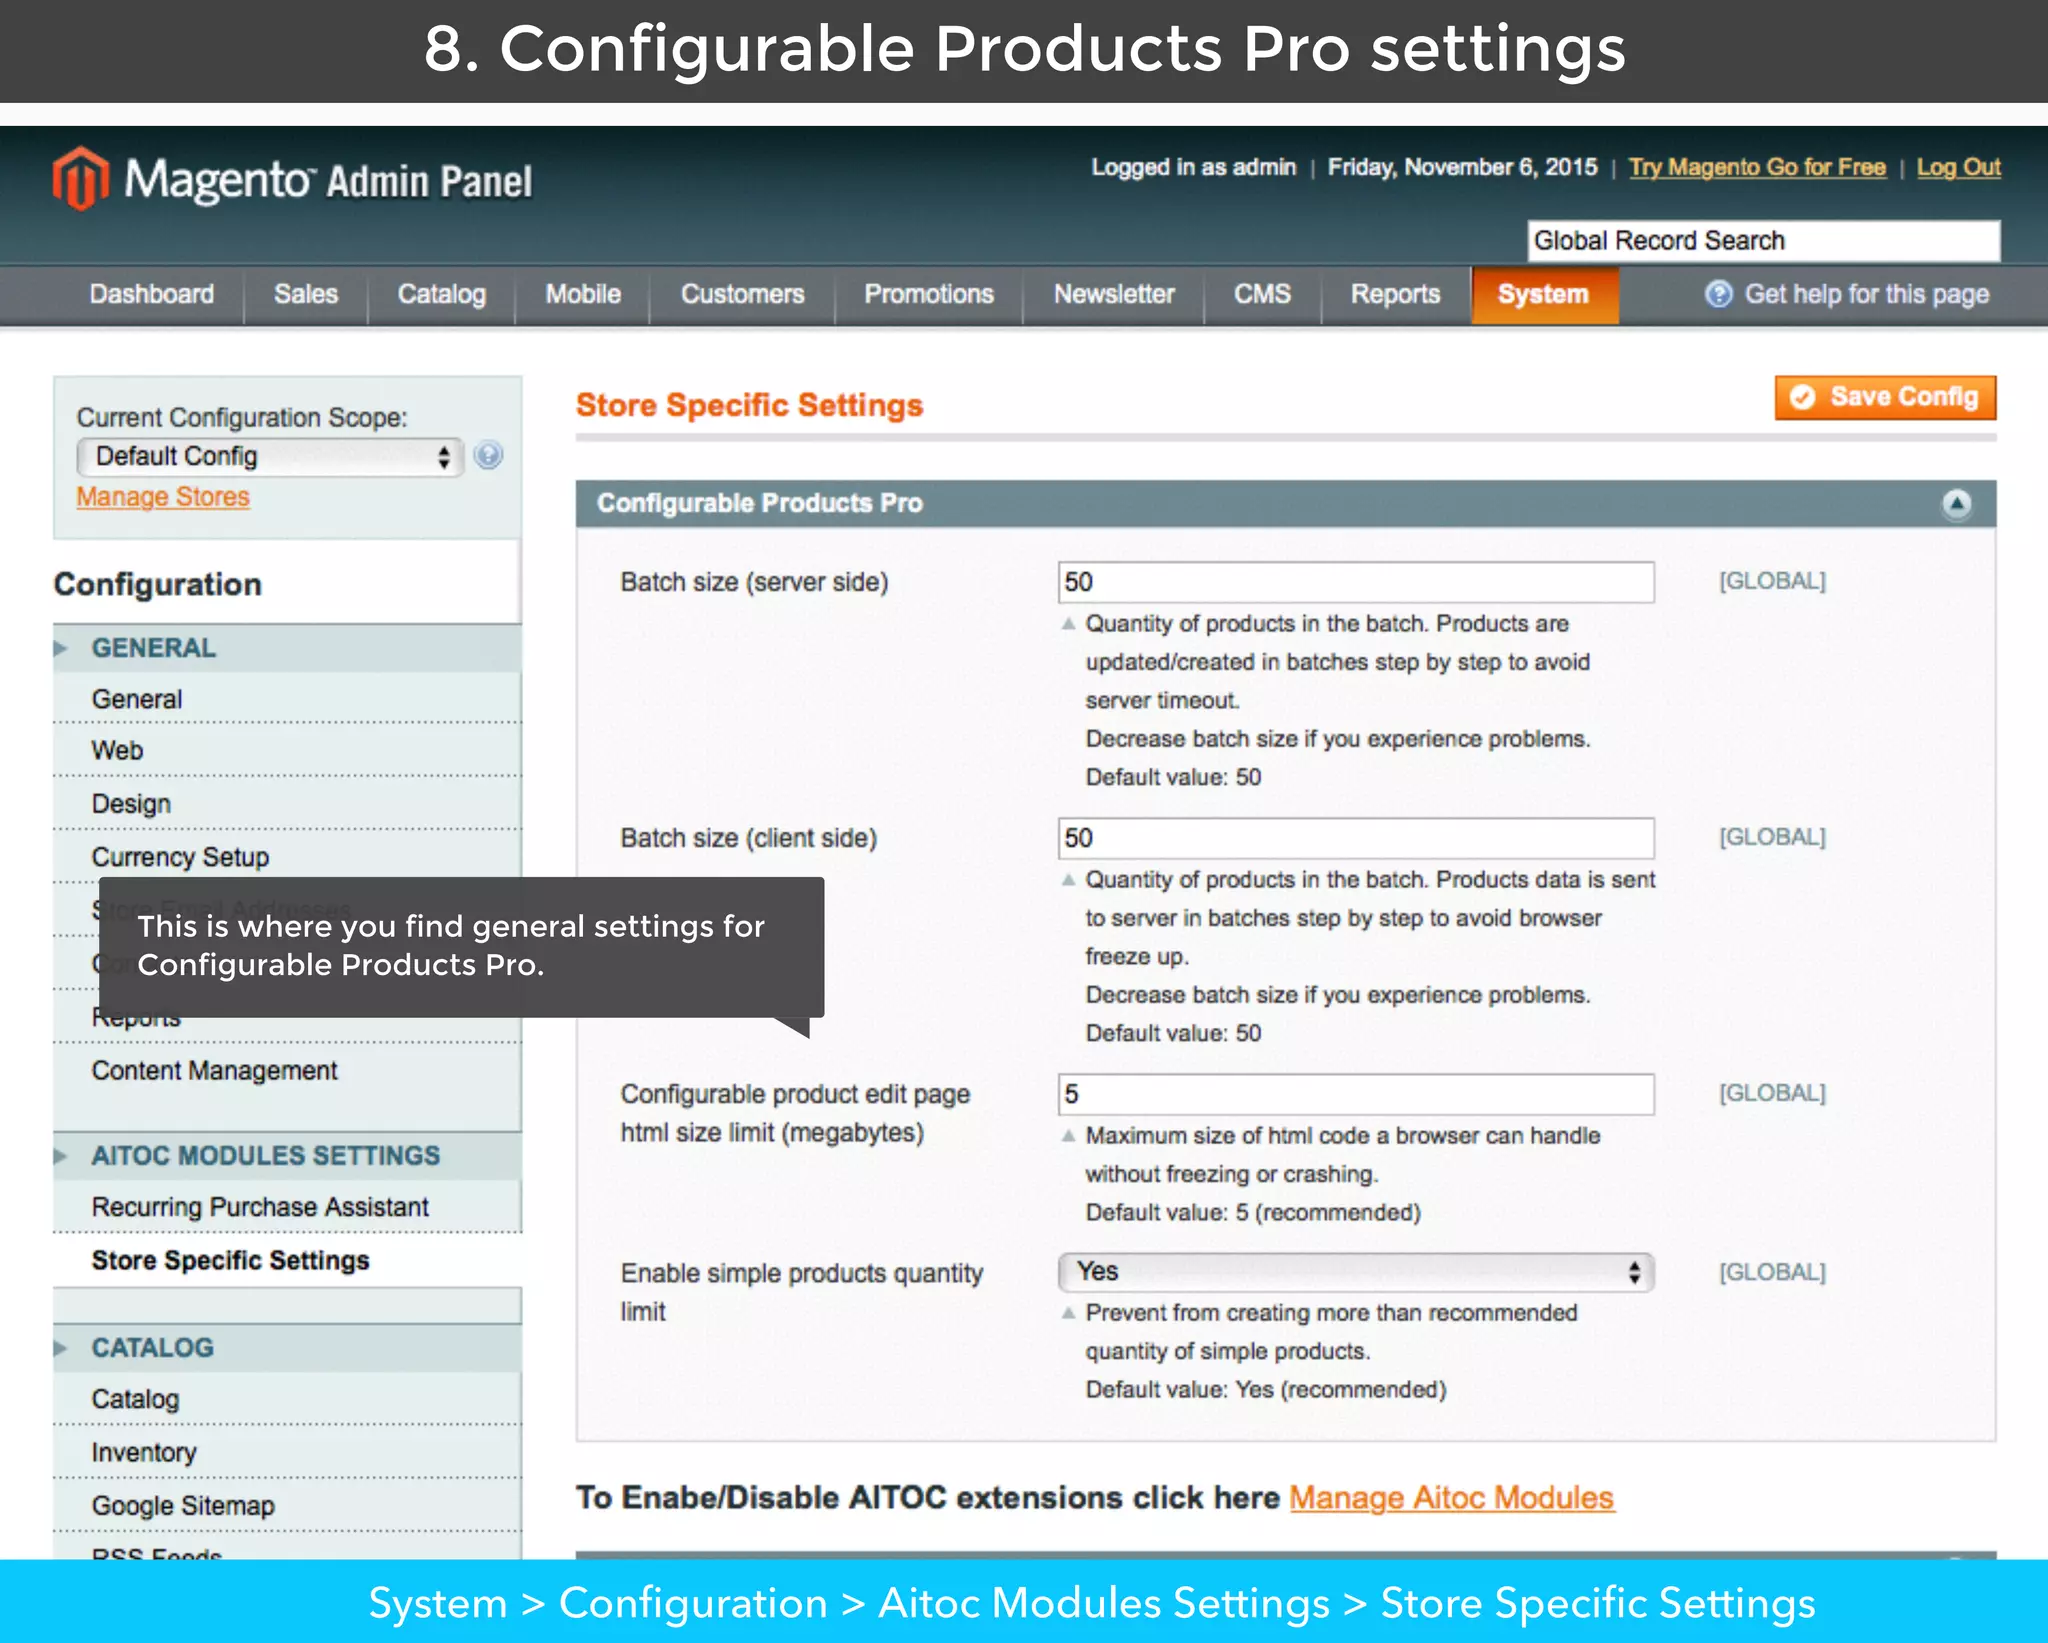Click the scope help question-mark icon
The height and width of the screenshot is (1643, 2048).
488,456
